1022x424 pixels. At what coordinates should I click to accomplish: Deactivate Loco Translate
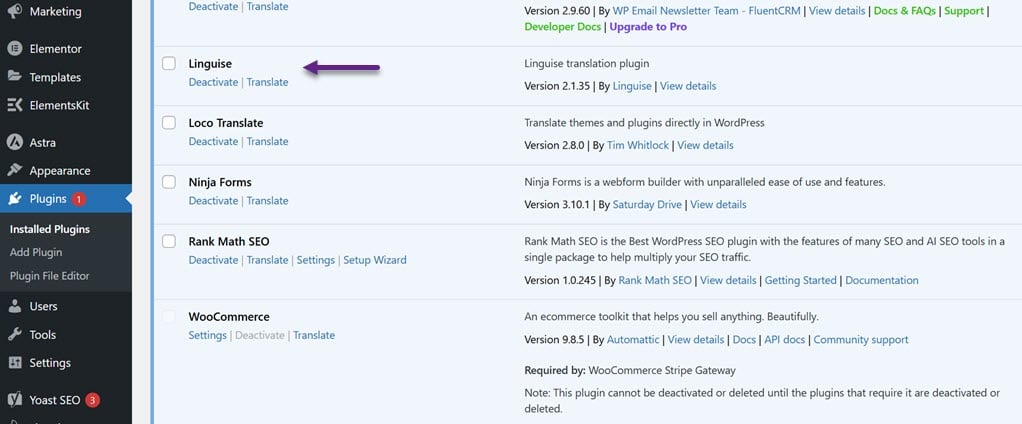tap(213, 141)
